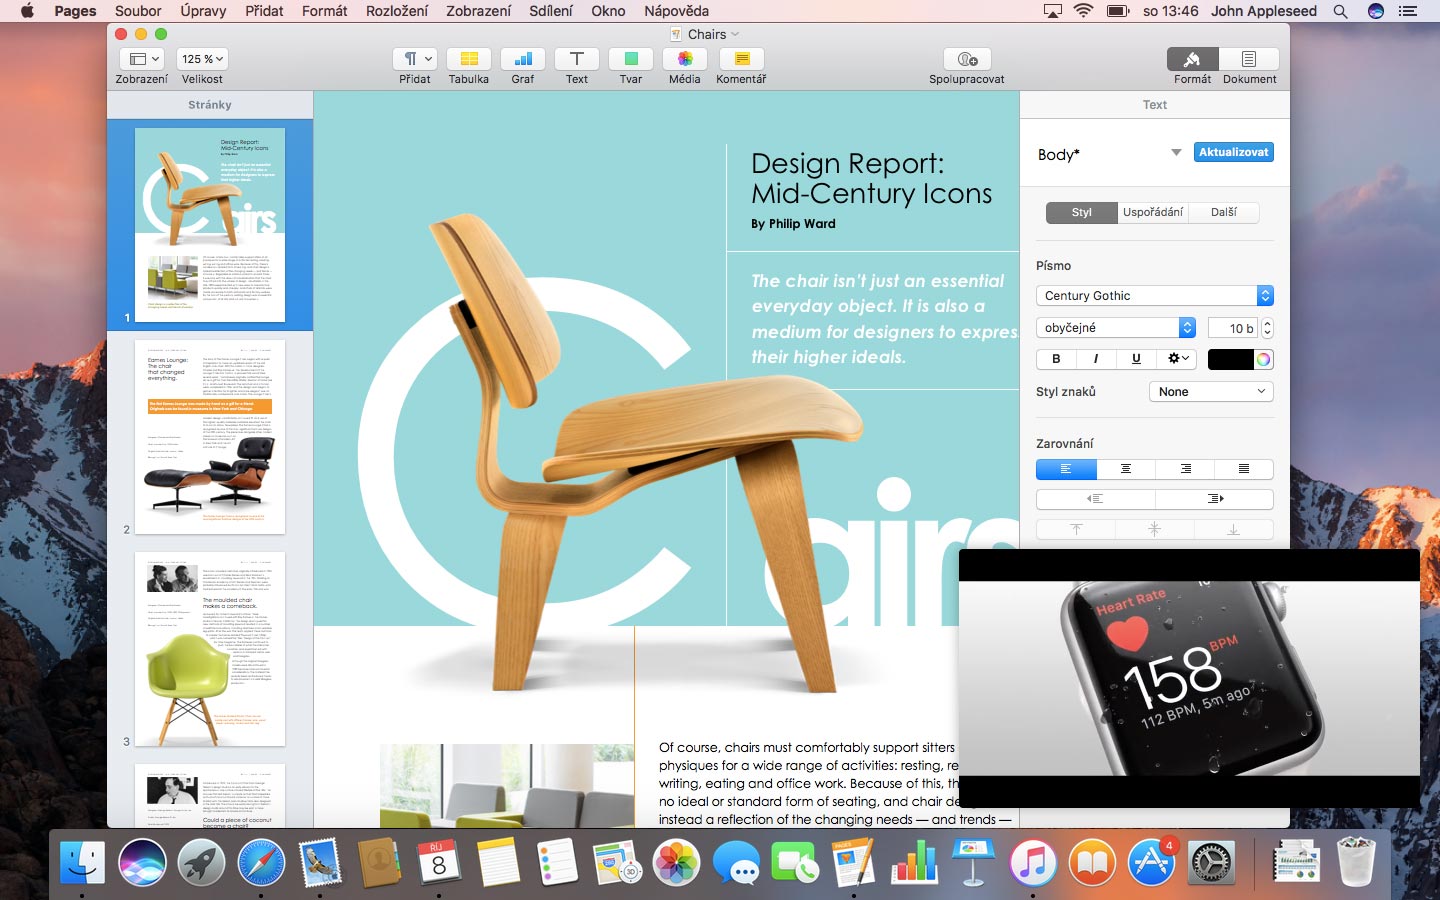Toggle italic formatting button
The image size is (1440, 900).
click(1096, 359)
